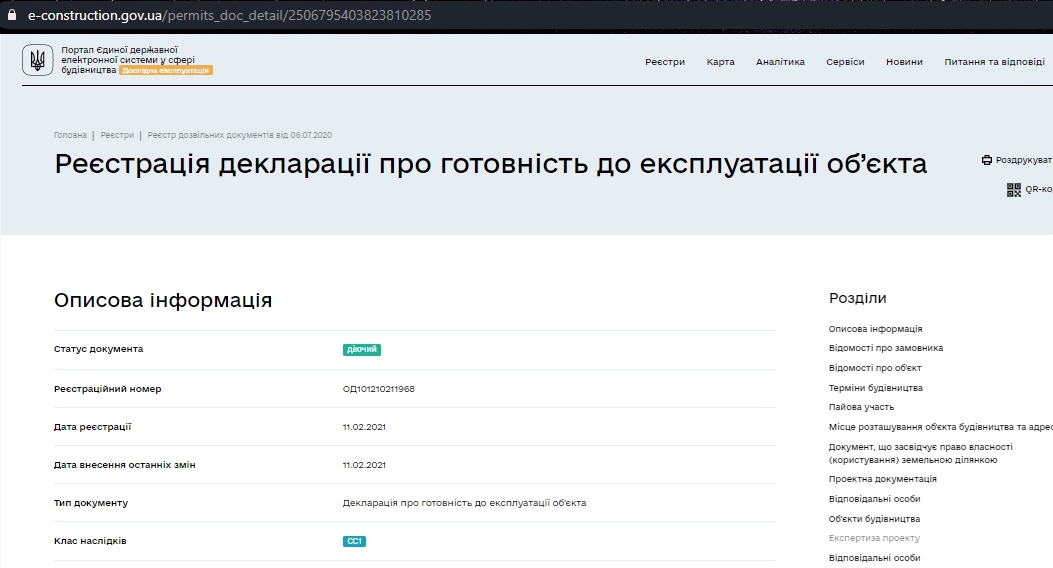Viewport: 1053px width, 568px height.
Task: Jump to Об'єкти будівництва section
Action: [x=874, y=519]
